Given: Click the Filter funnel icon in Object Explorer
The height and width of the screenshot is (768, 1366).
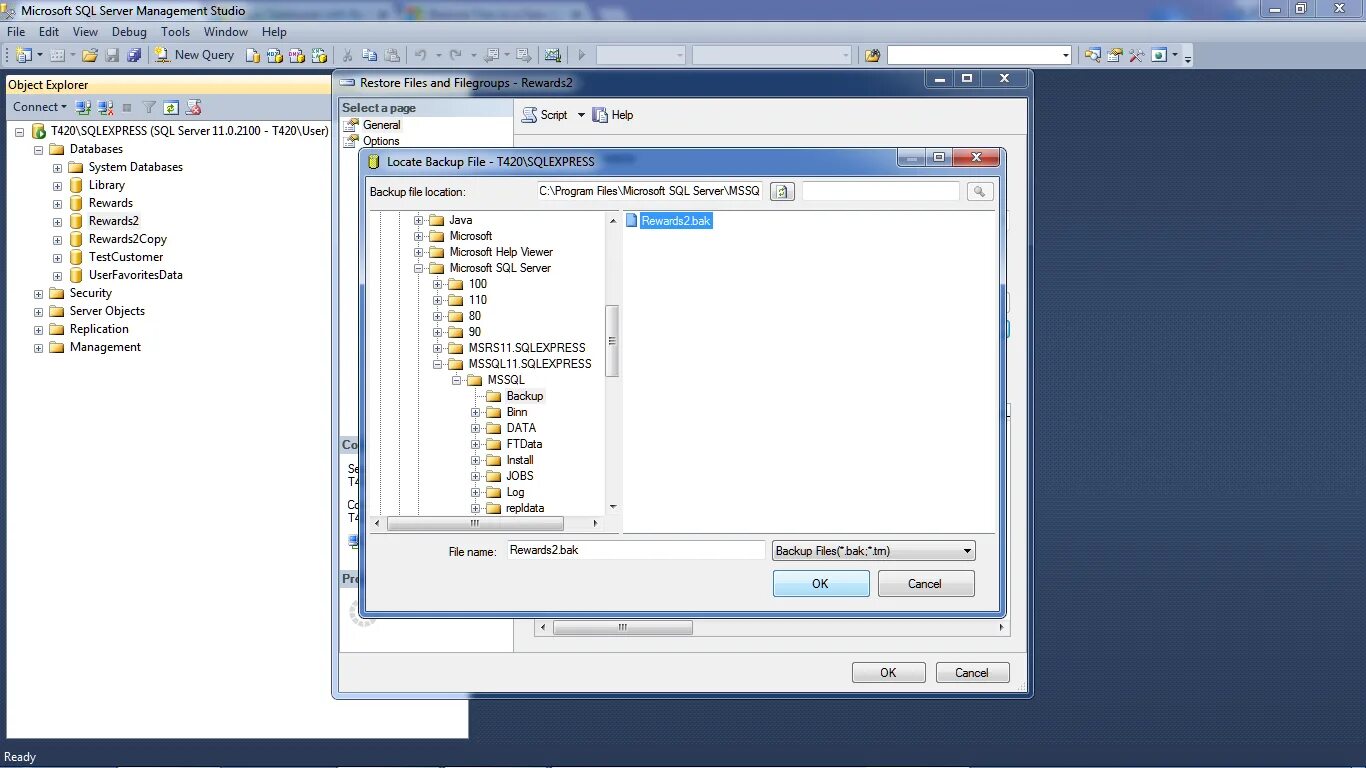Looking at the screenshot, I should pyautogui.click(x=149, y=107).
